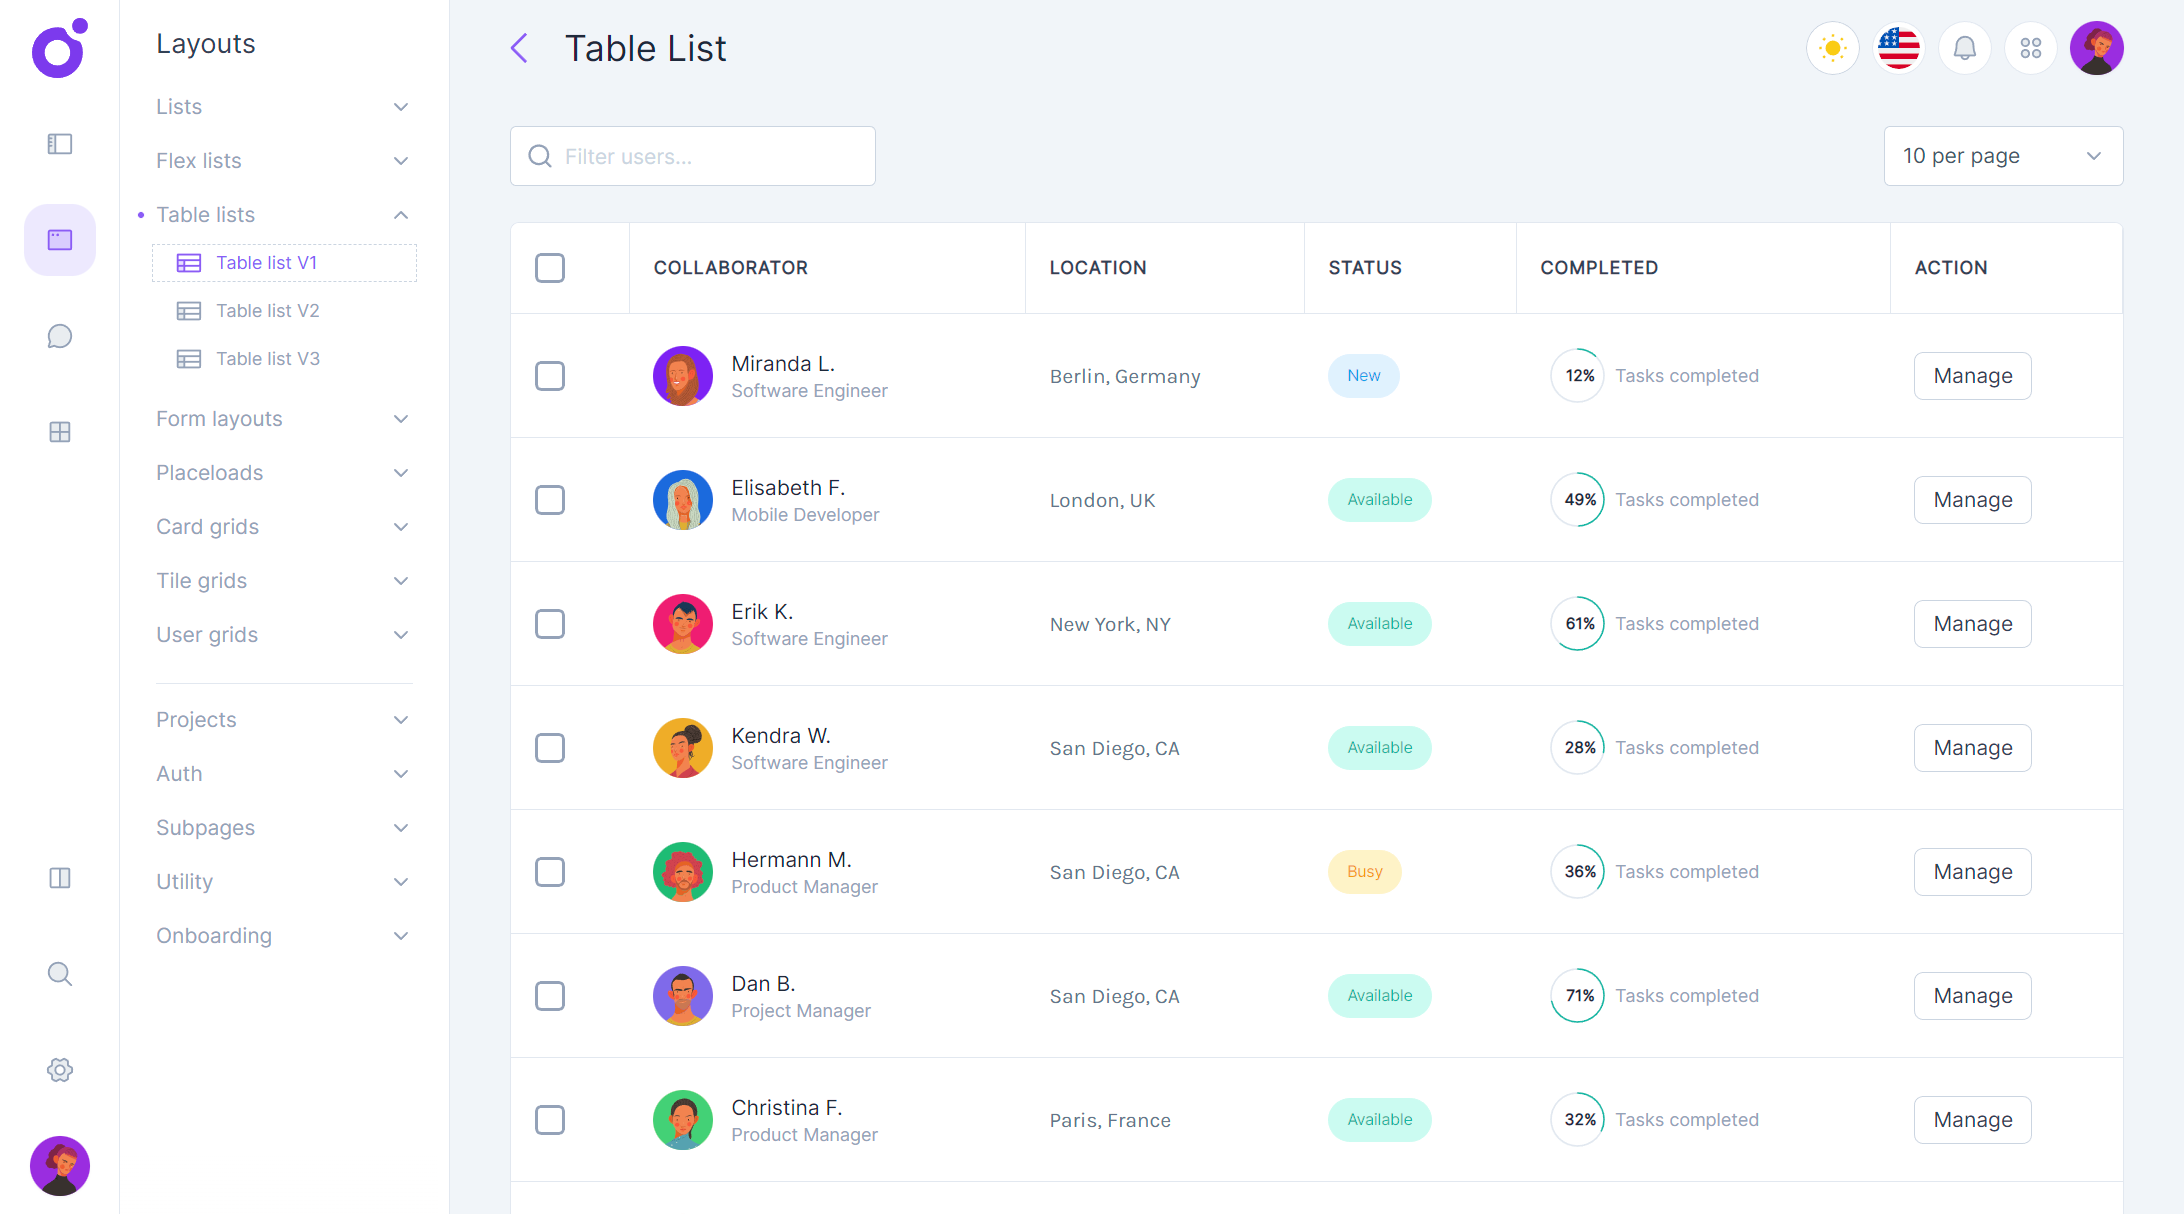Open the chat bubble icon in the sidebar
The height and width of the screenshot is (1214, 2184).
tap(59, 336)
